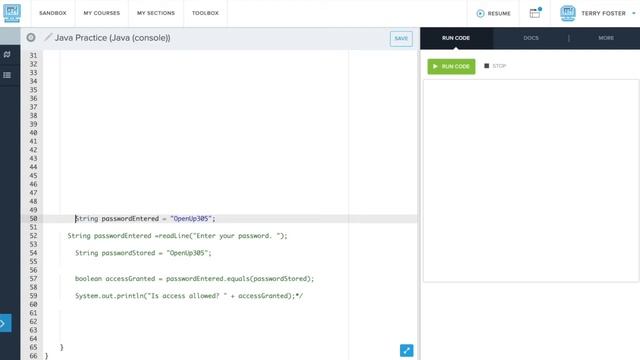Viewport: 640px width, 360px height.
Task: Open the More tab
Action: coord(606,38)
